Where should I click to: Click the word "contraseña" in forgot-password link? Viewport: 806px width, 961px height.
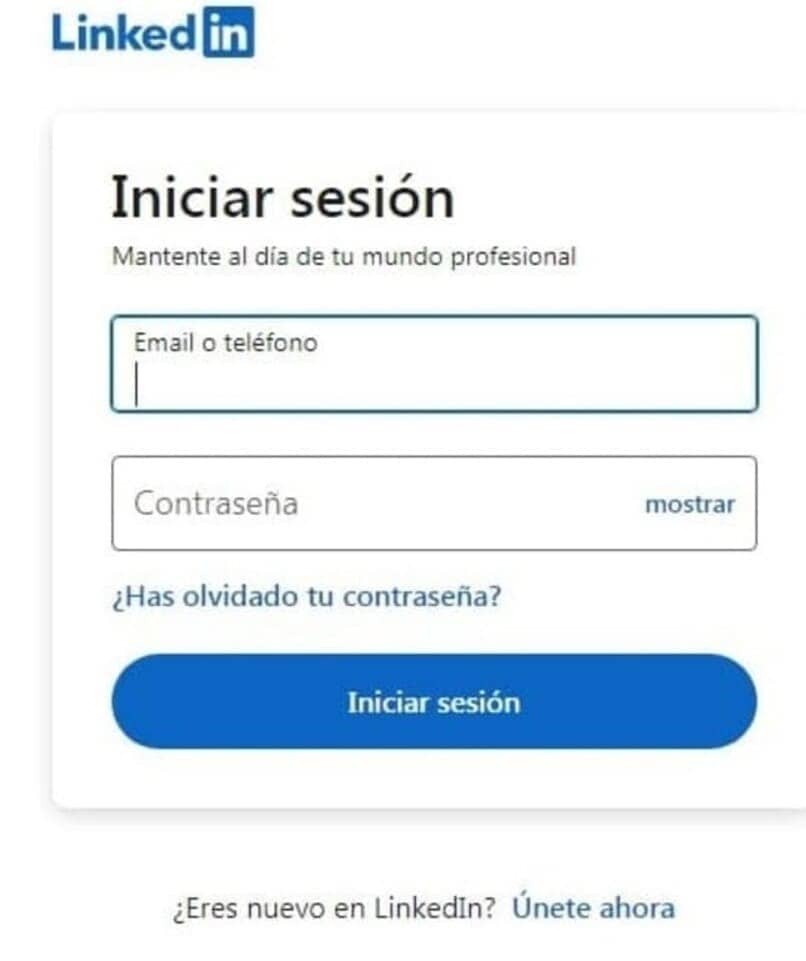[421, 597]
